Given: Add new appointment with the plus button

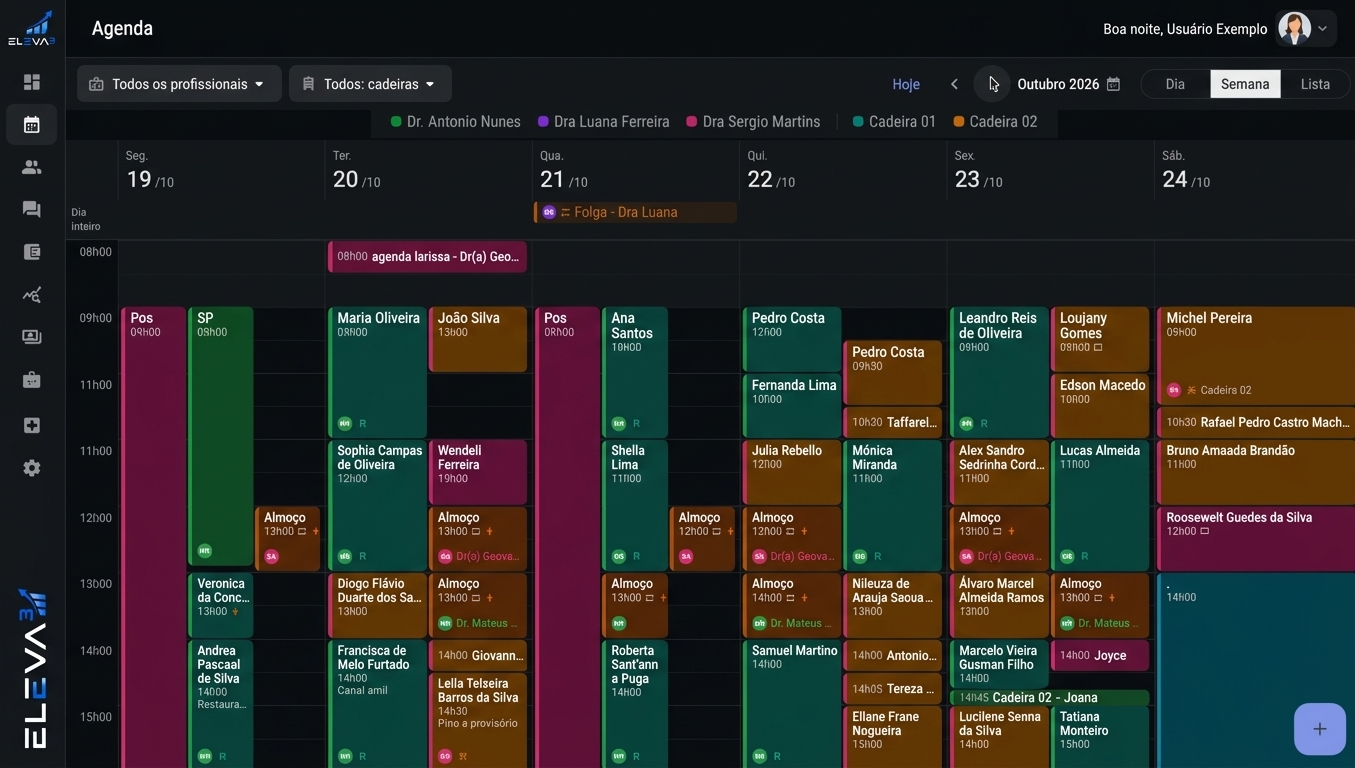Looking at the screenshot, I should click(x=1320, y=729).
